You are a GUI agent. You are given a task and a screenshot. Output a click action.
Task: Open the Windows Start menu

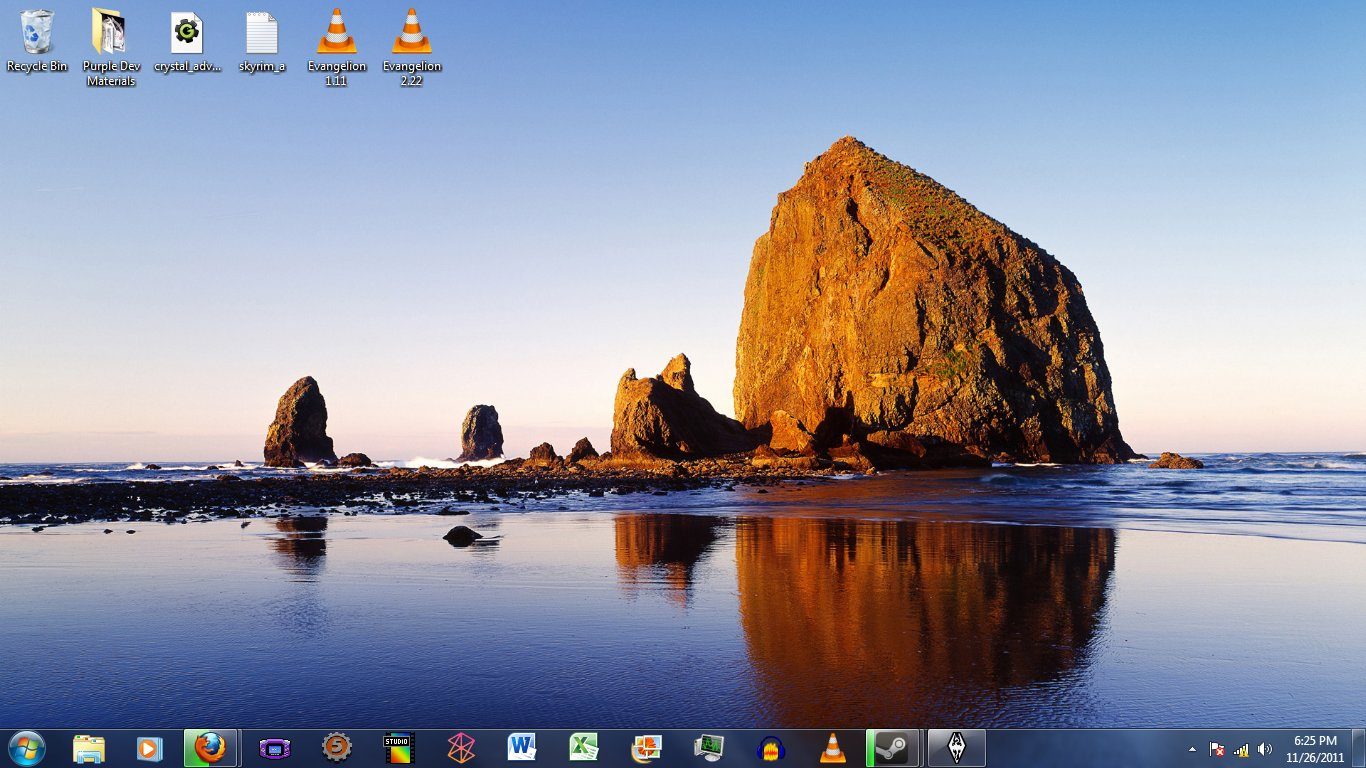(26, 748)
